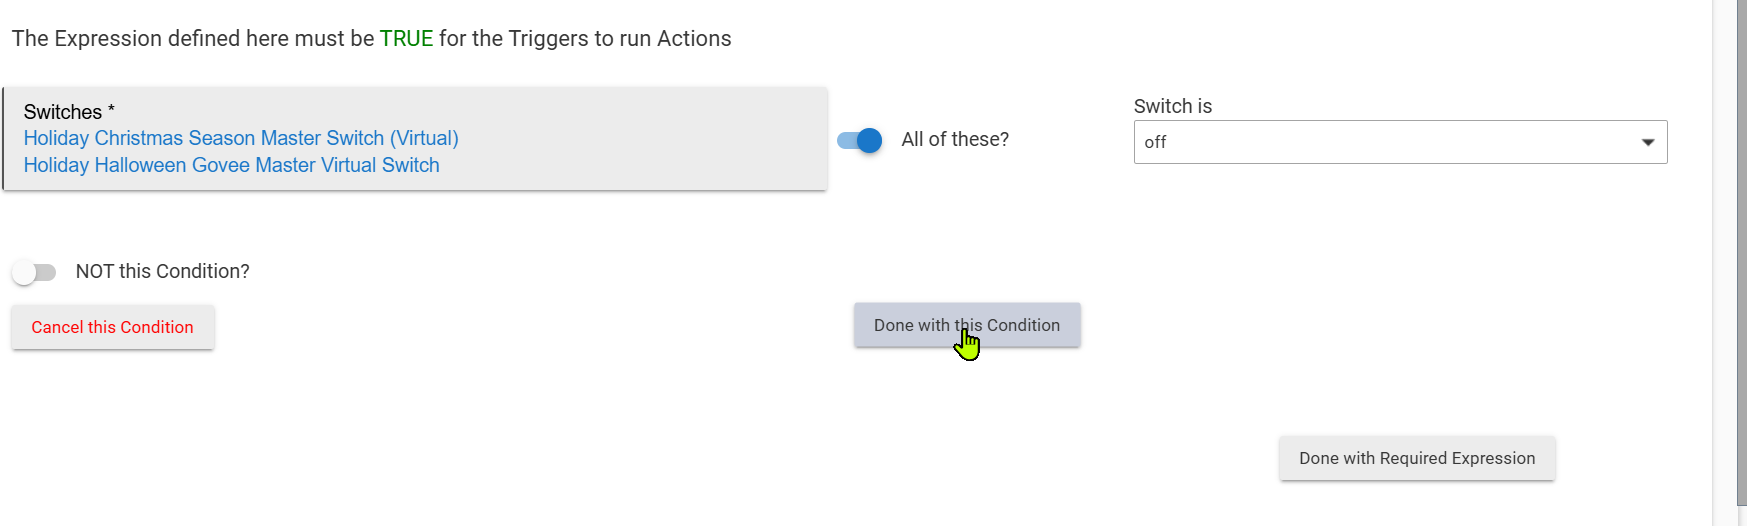Click Holiday Christmas Season Master Switch (Virtual)
Screen dimensions: 1747x526
[x=241, y=138]
